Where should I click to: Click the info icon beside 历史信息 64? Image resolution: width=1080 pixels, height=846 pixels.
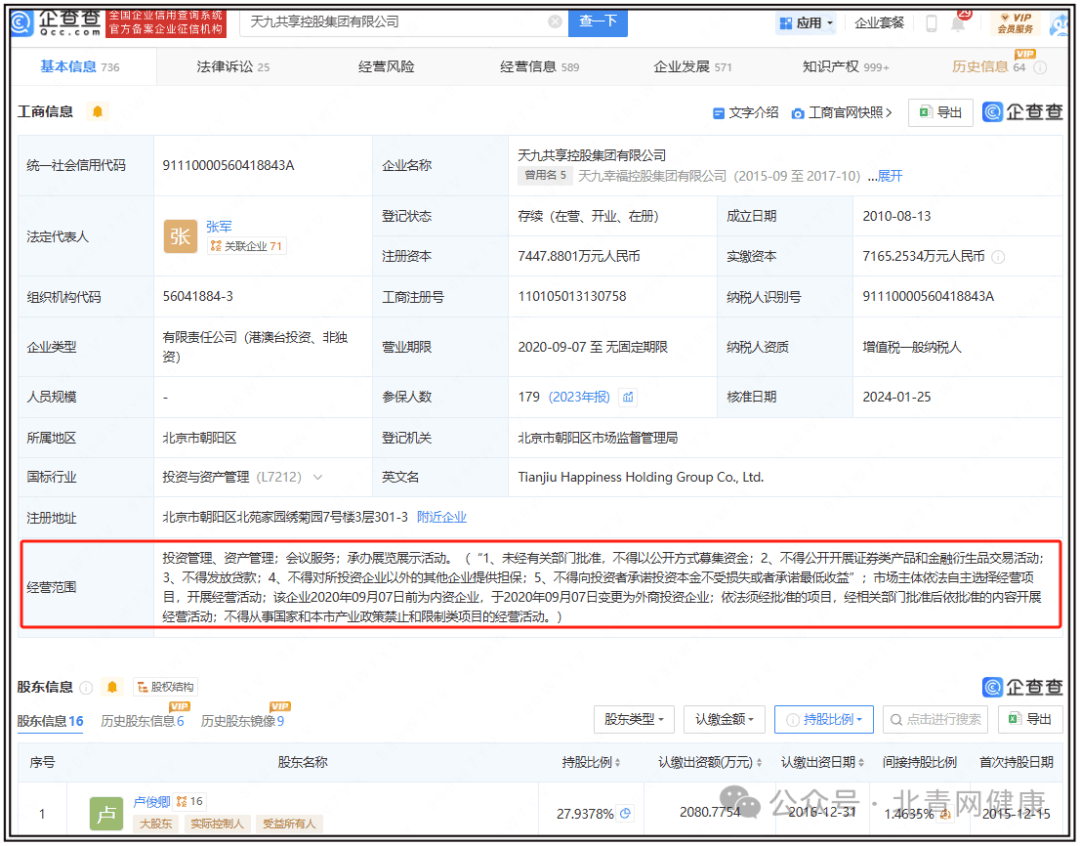click(x=1041, y=68)
